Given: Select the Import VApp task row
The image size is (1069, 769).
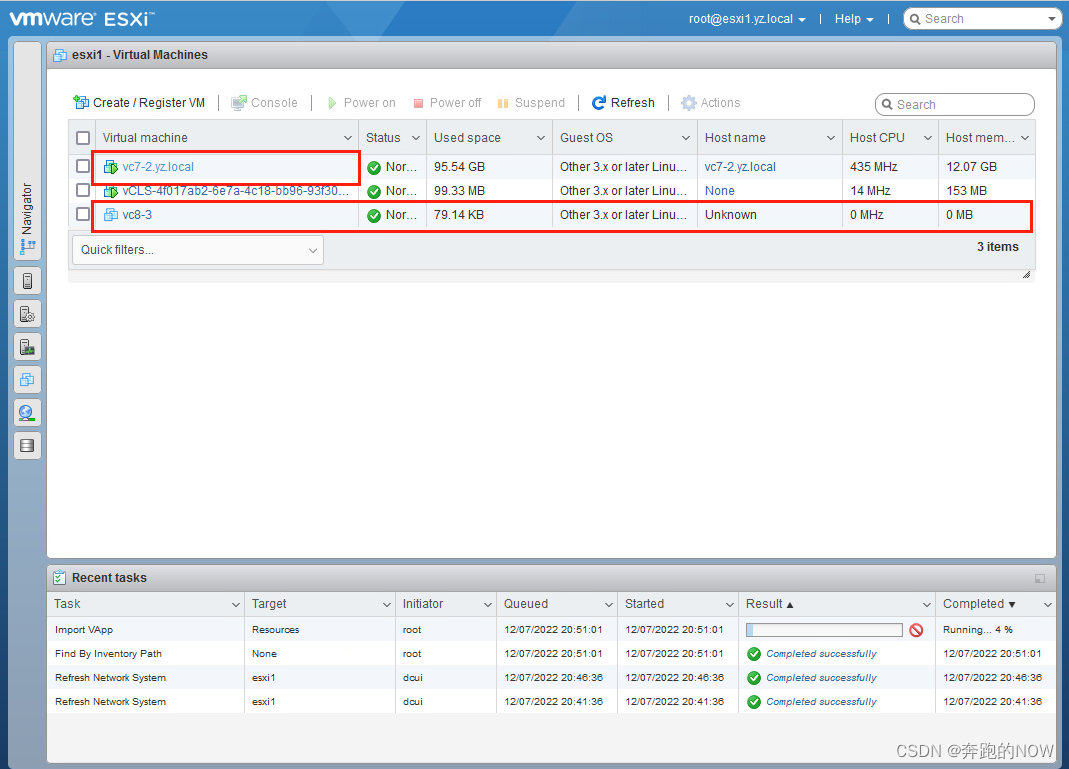Looking at the screenshot, I should [552, 630].
